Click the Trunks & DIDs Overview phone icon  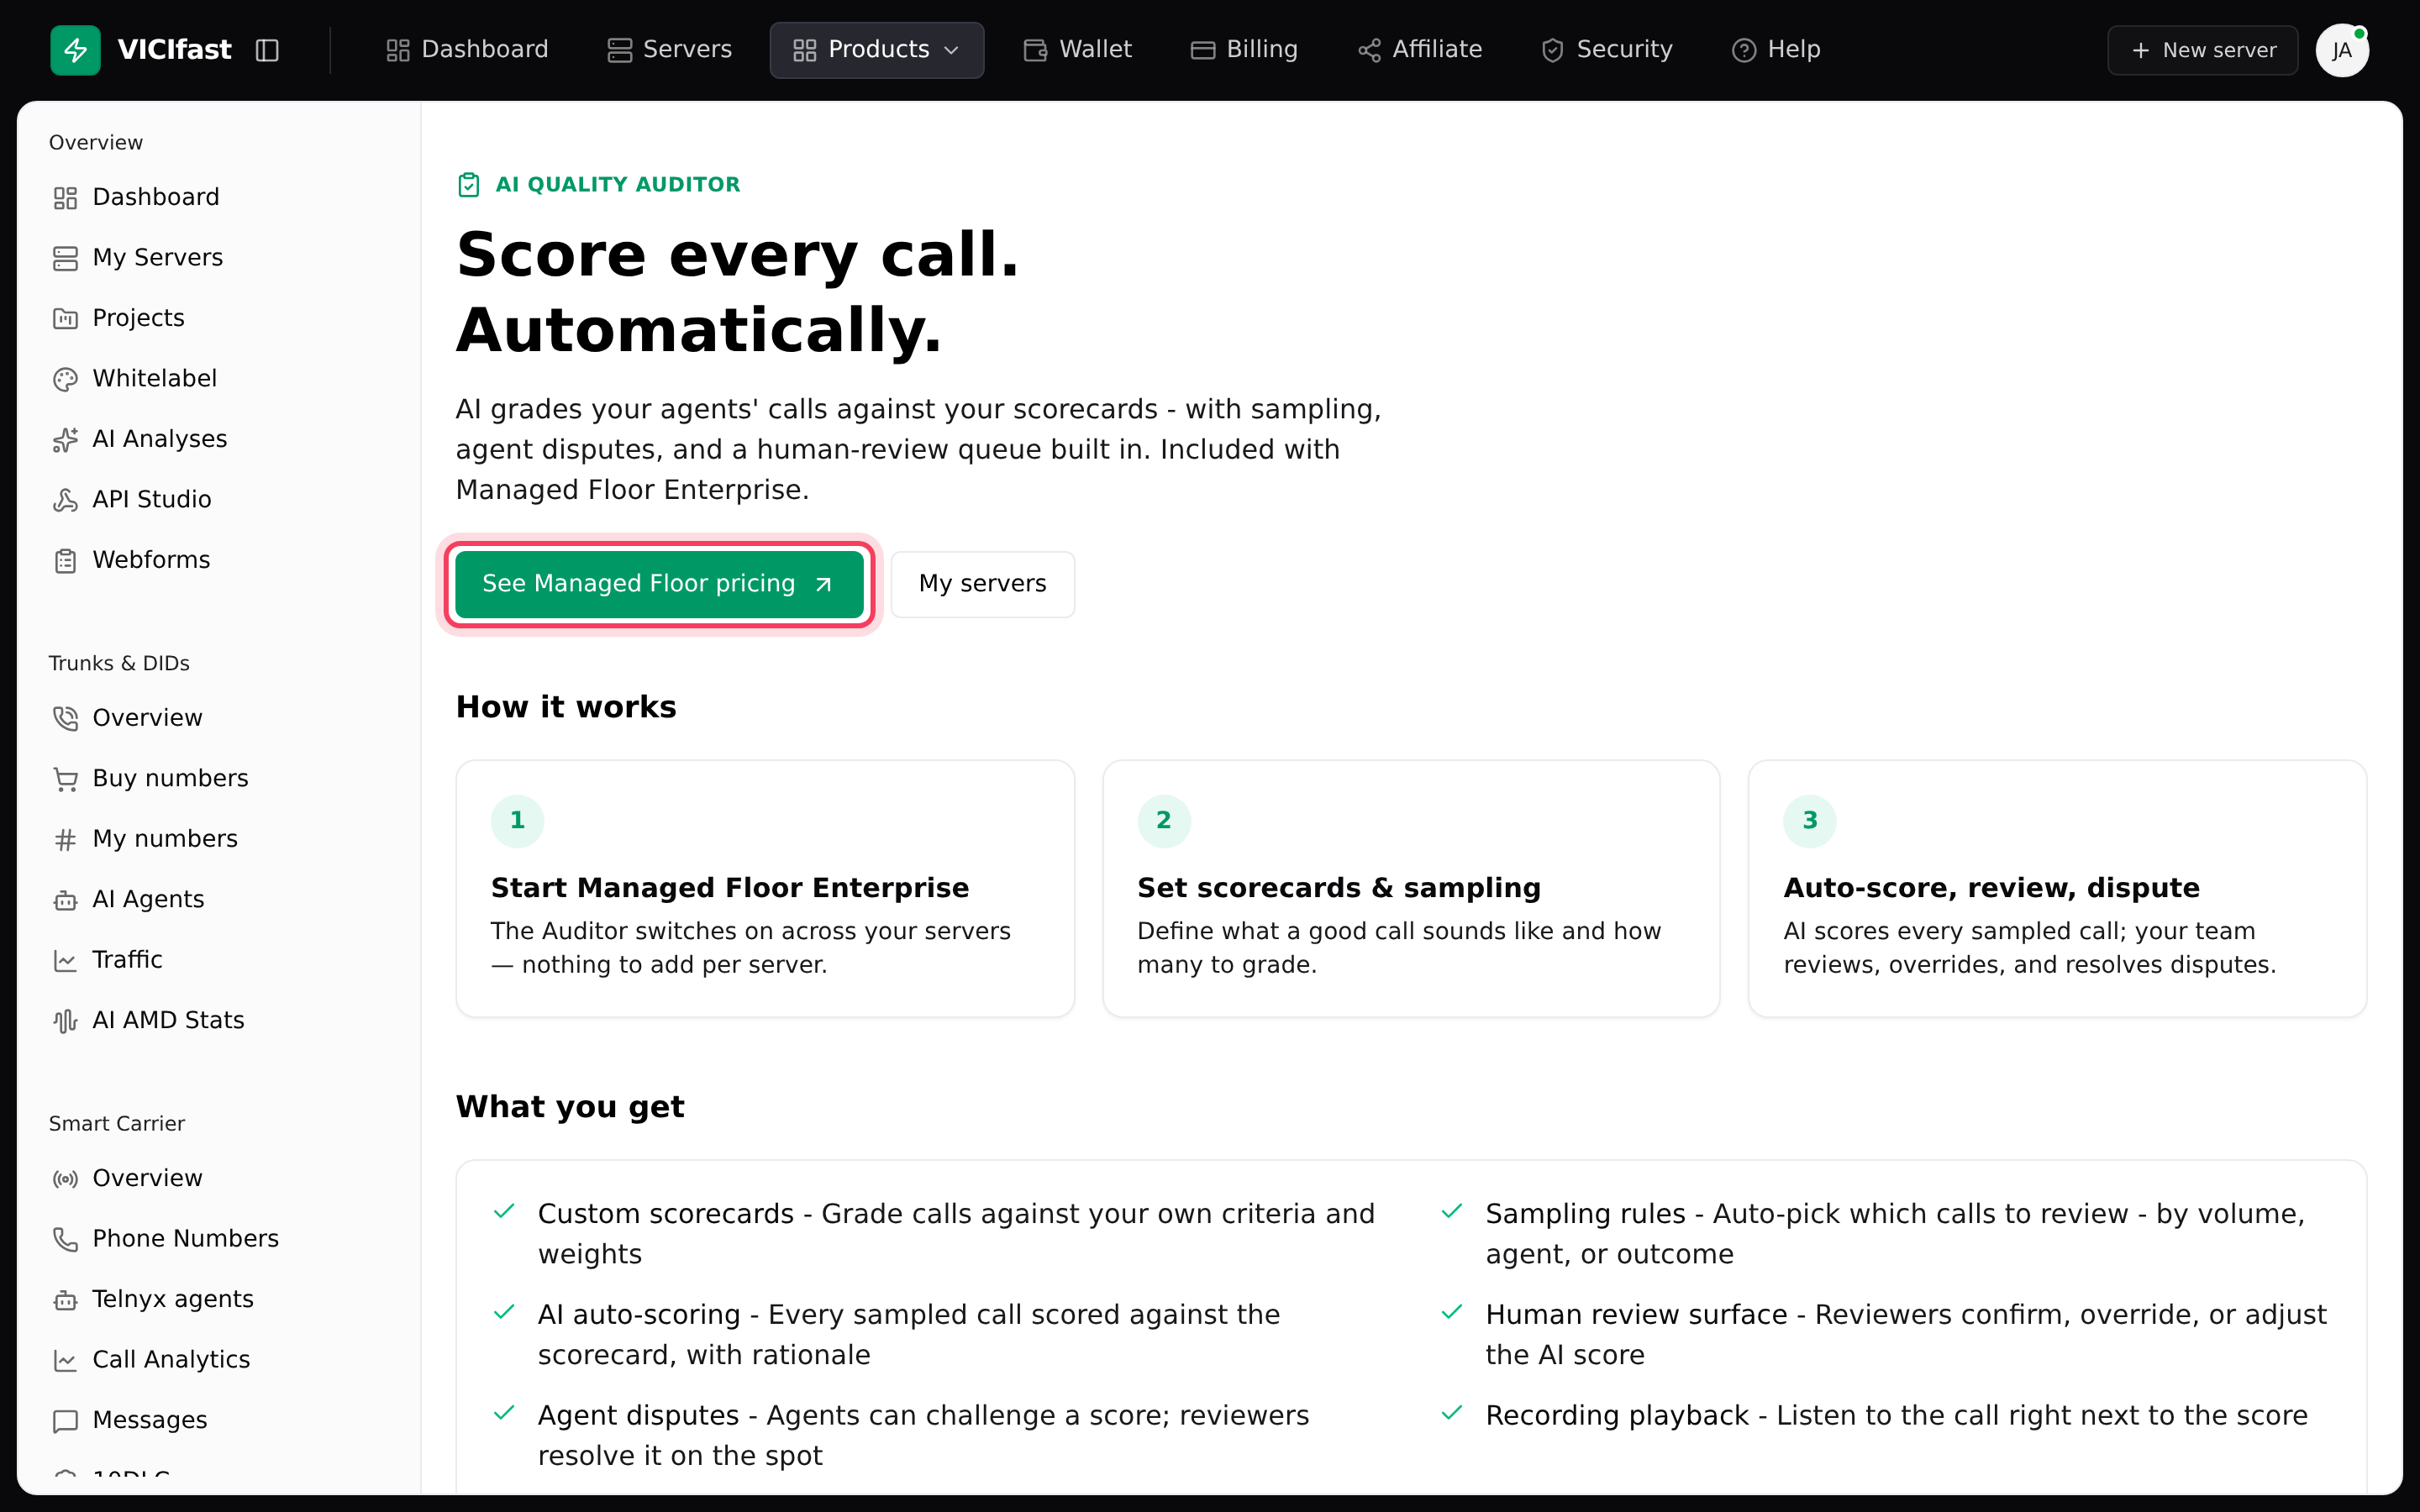pos(65,719)
